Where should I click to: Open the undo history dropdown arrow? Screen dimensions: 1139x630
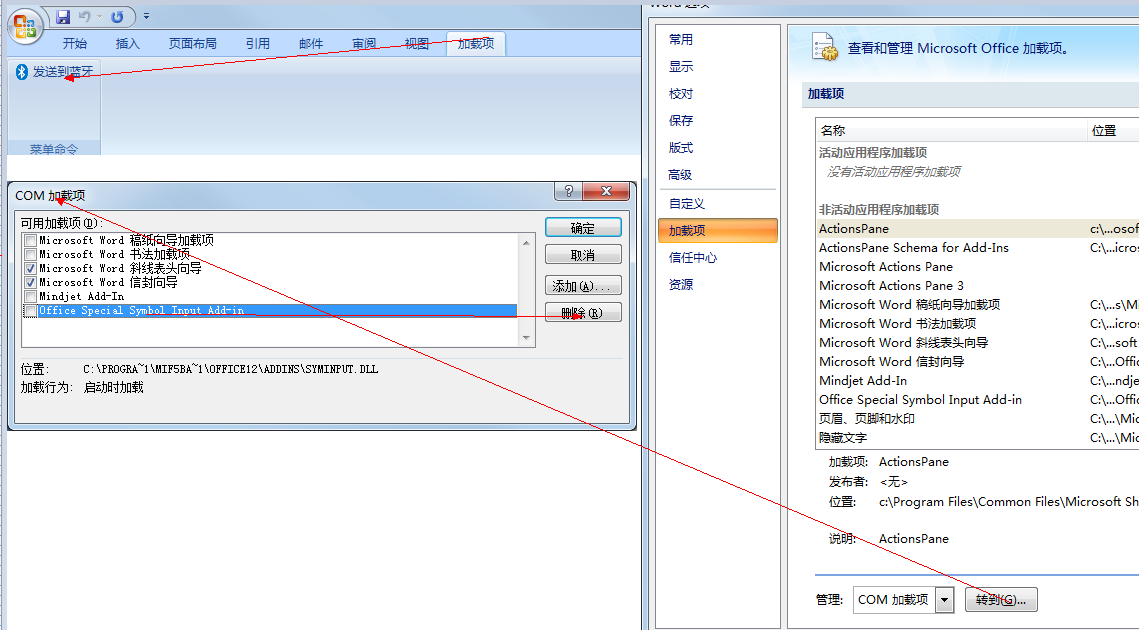(x=100, y=17)
